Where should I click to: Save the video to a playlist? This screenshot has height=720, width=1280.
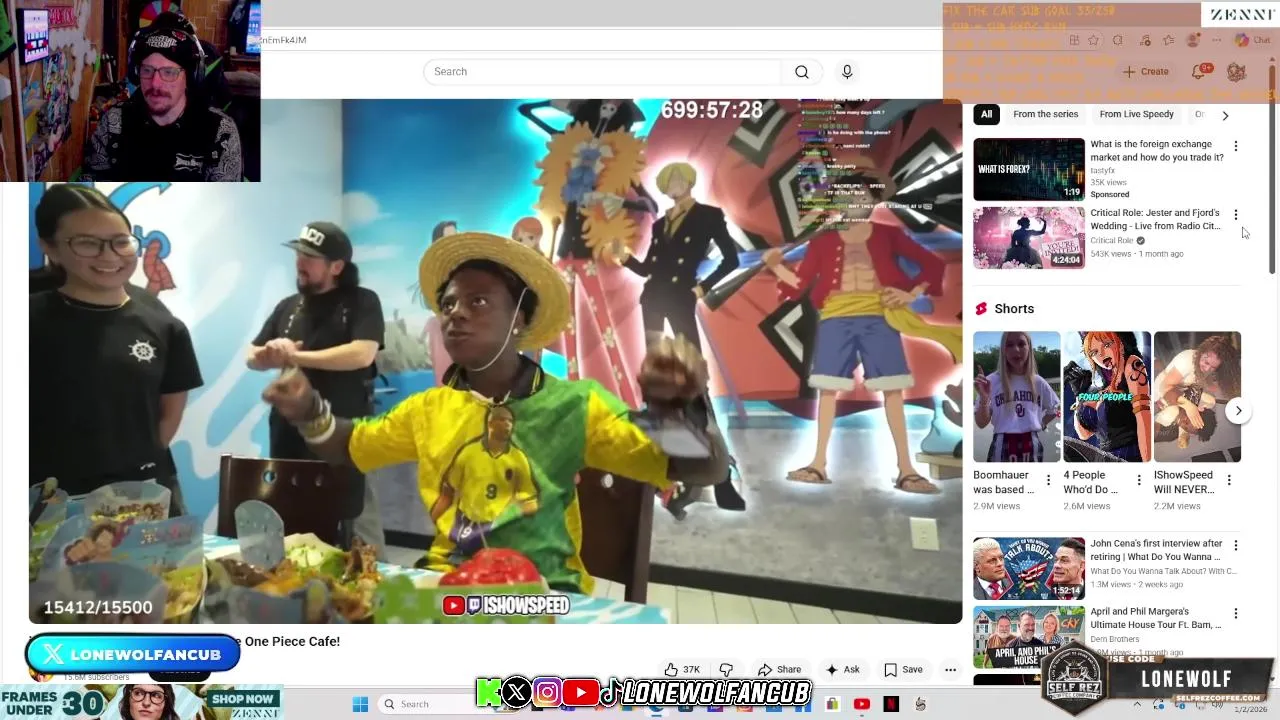(x=903, y=670)
